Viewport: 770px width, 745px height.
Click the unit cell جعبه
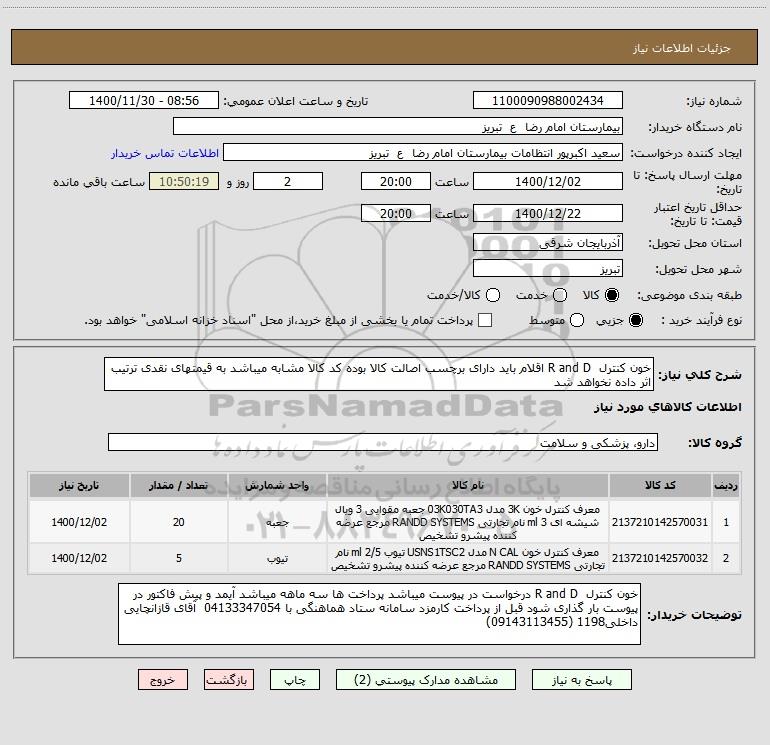pos(277,522)
